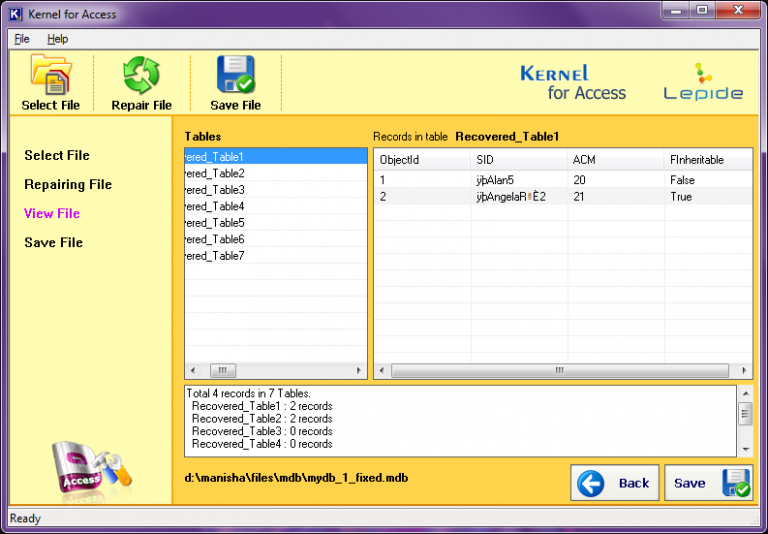The width and height of the screenshot is (768, 534).
Task: Click the Select File toolbar folder icon
Action: click(x=51, y=74)
